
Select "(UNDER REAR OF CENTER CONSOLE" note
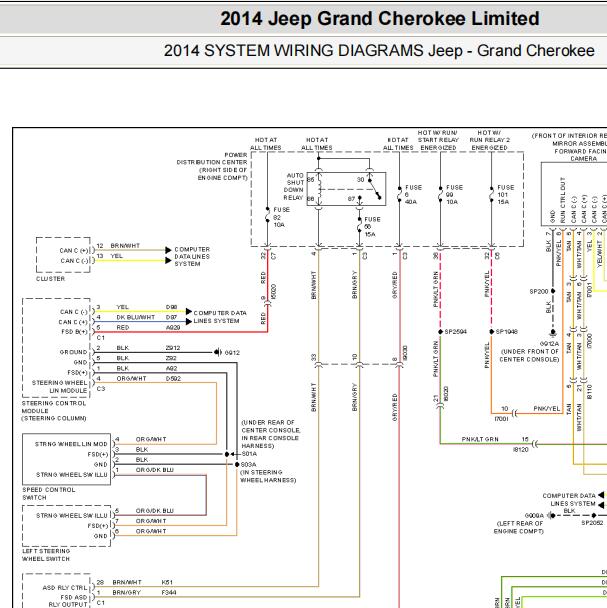coord(271,426)
